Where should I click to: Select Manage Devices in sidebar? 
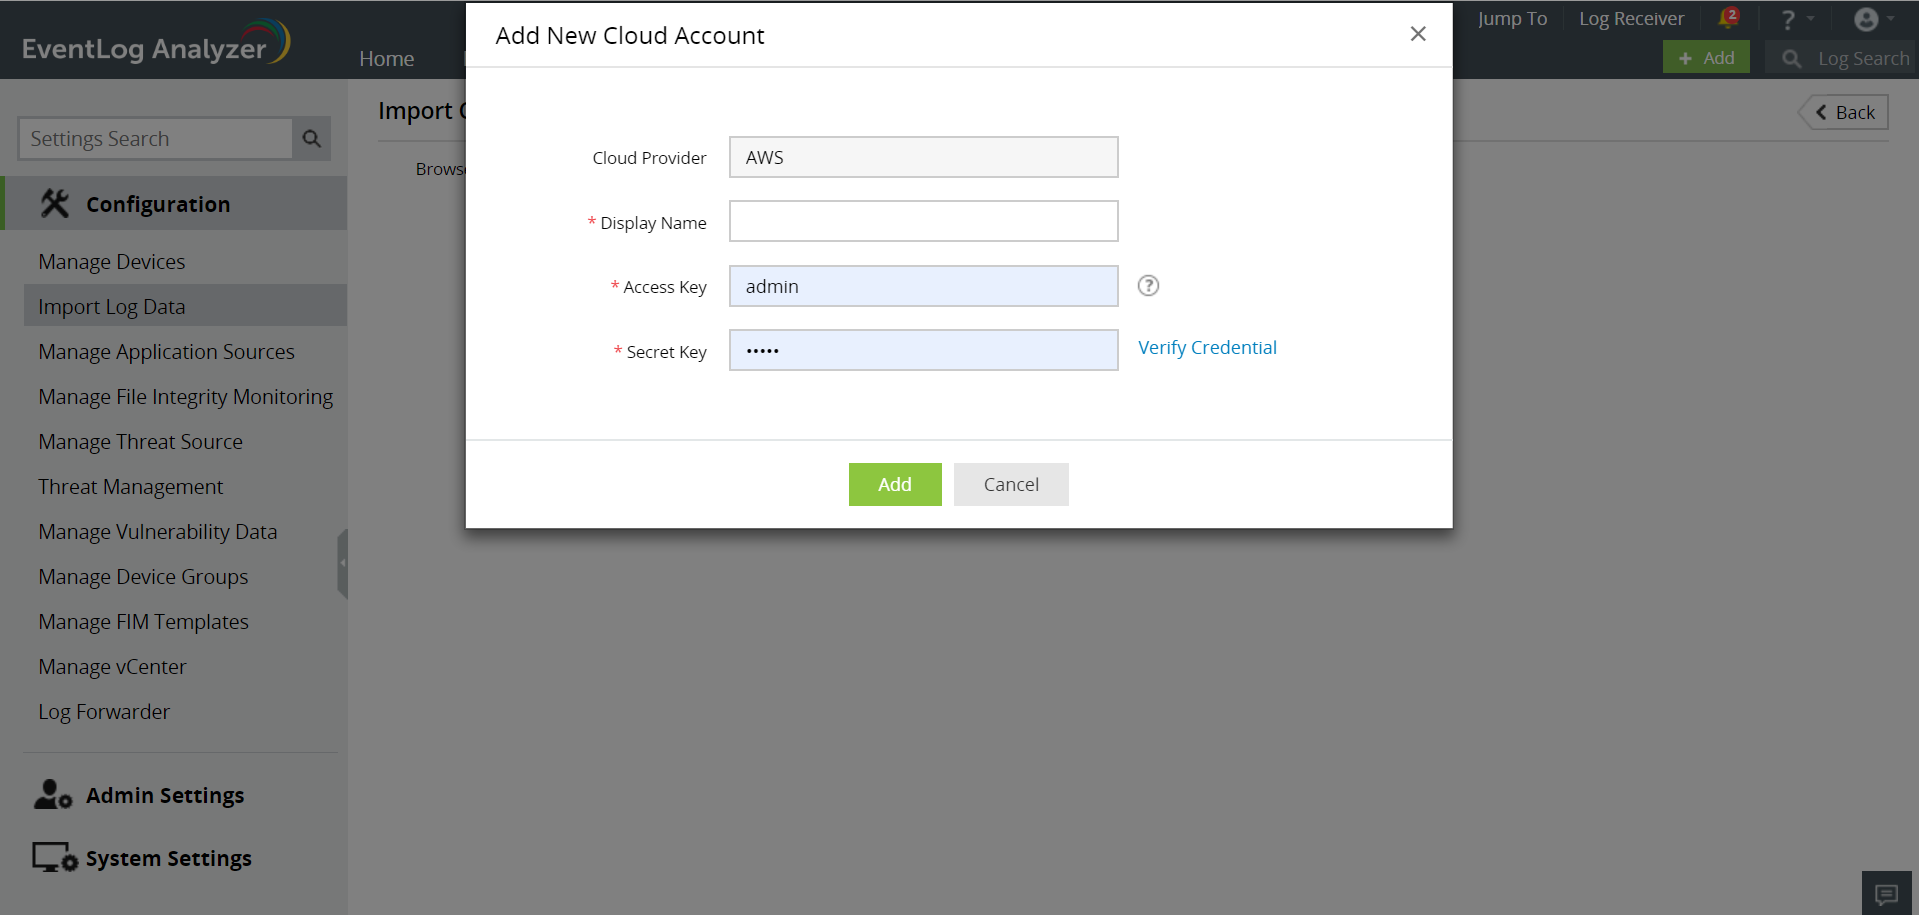pos(112,262)
